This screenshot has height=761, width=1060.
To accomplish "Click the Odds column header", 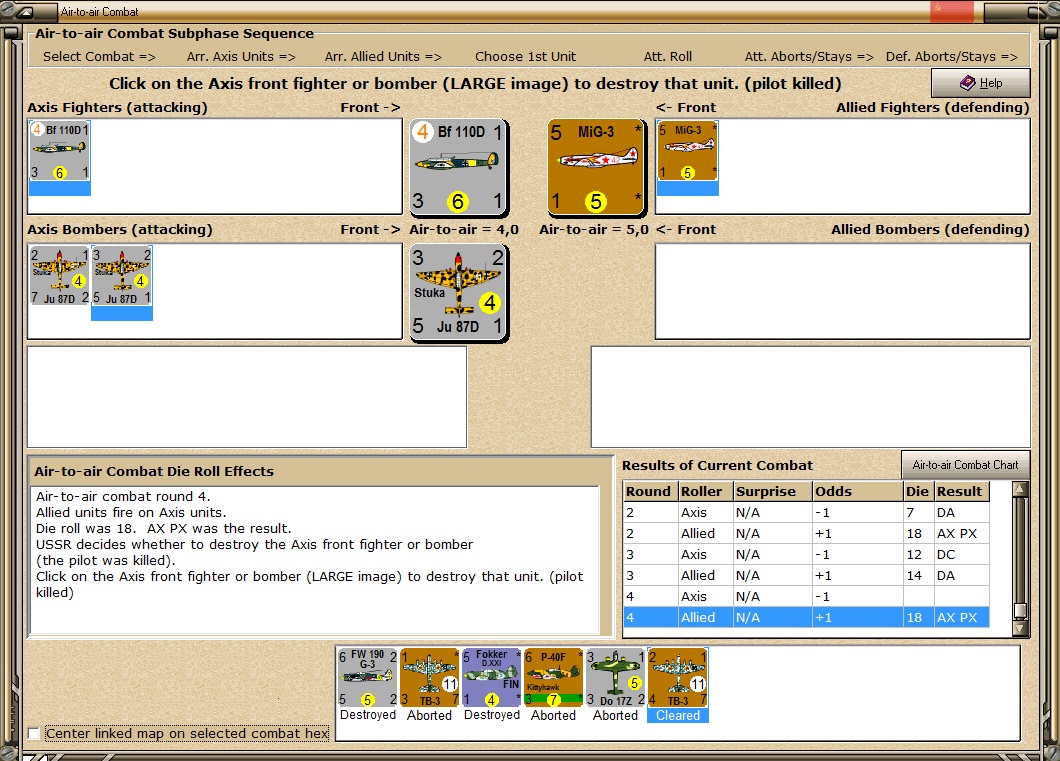I will pyautogui.click(x=858, y=491).
